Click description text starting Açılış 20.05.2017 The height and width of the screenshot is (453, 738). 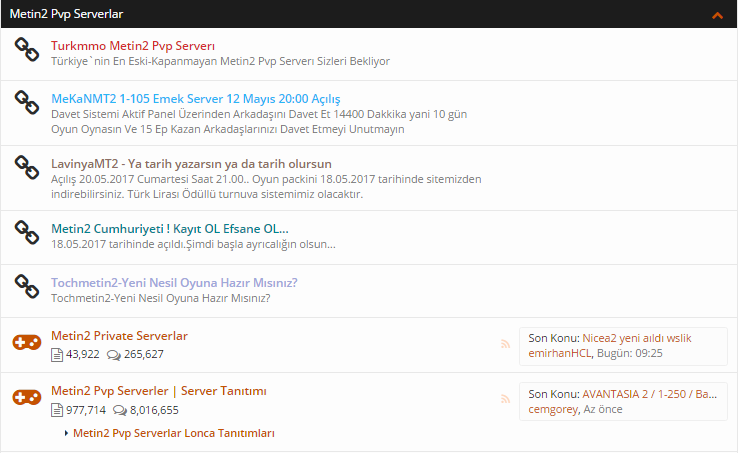(266, 186)
